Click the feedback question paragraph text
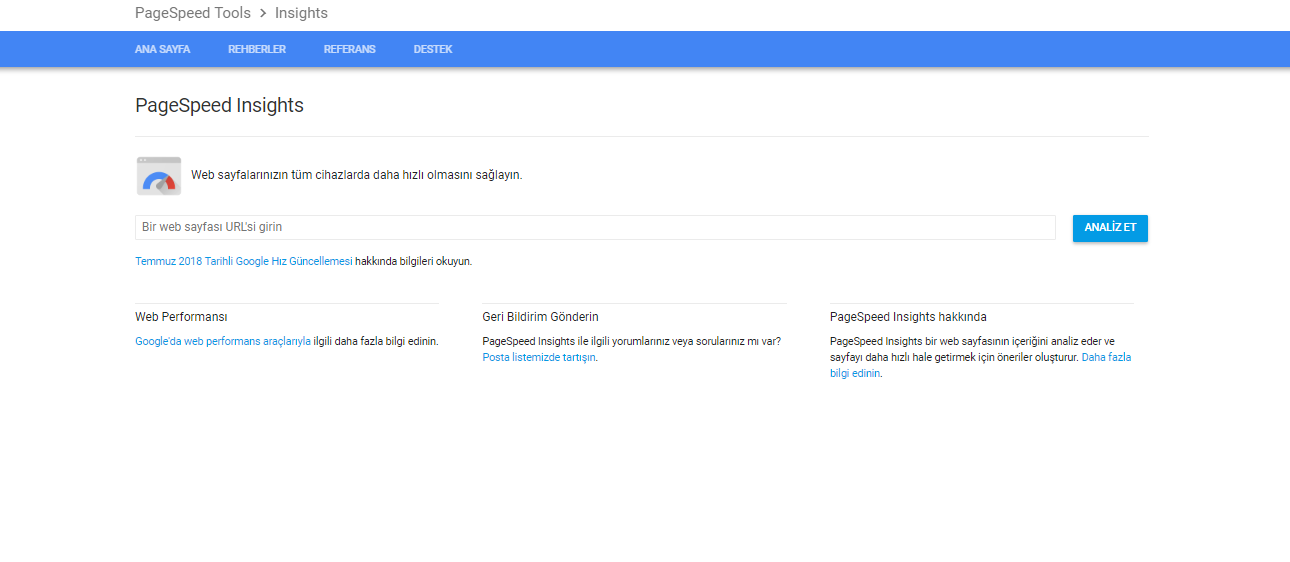Image resolution: width=1290 pixels, height=562 pixels. click(x=631, y=341)
